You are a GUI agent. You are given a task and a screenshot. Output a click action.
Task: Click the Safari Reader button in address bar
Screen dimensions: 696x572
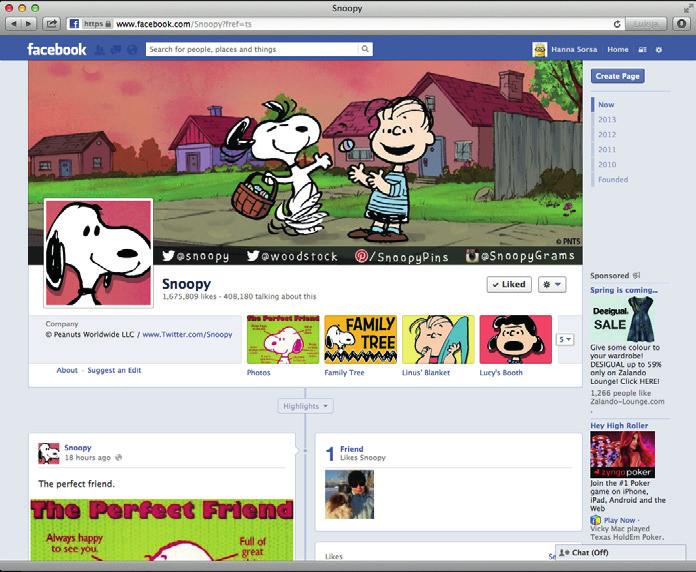[x=645, y=24]
